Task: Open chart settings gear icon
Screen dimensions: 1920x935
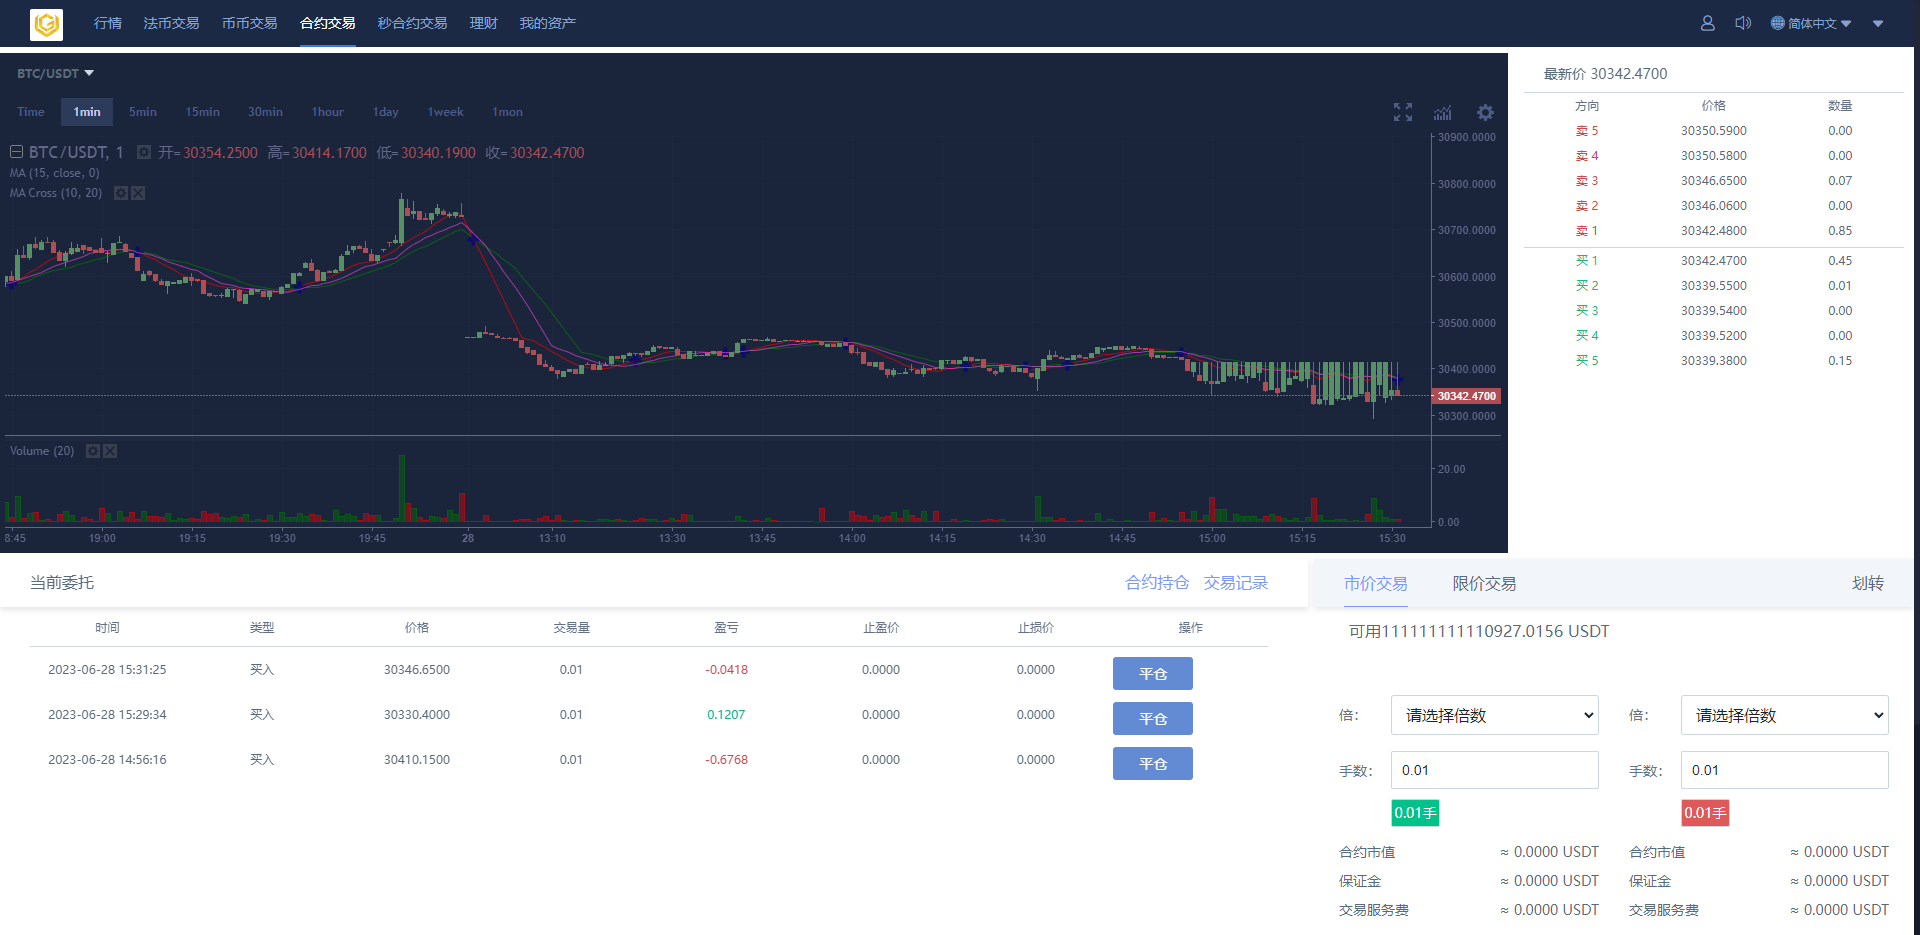Action: pos(1485,113)
